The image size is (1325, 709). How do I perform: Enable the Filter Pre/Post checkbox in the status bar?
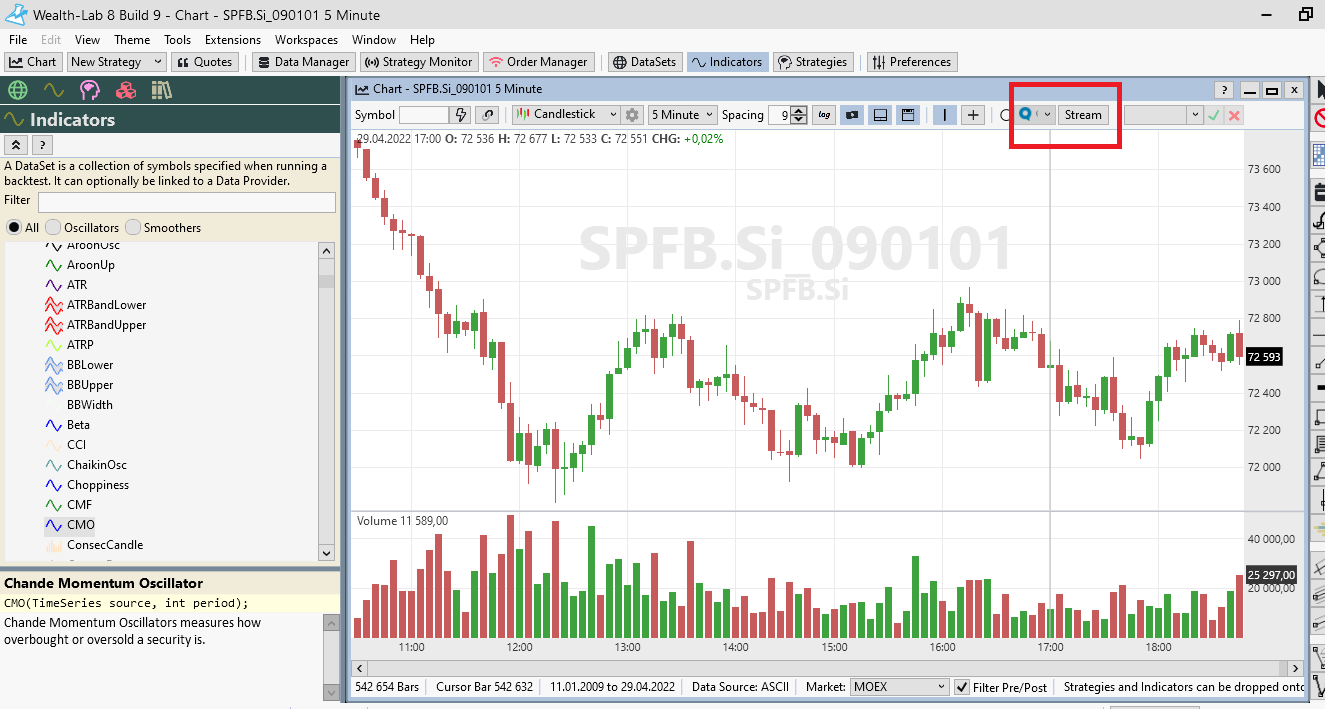point(963,687)
